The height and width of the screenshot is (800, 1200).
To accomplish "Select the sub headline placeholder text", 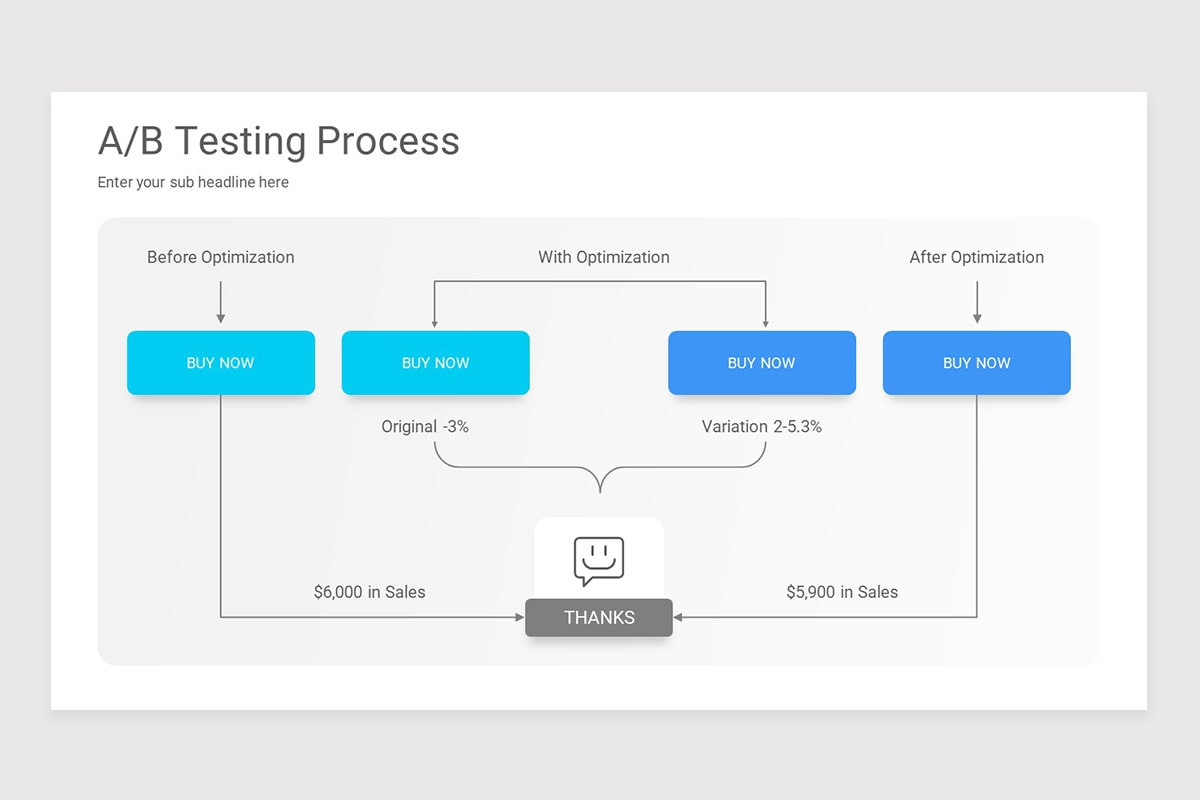I will tap(193, 182).
